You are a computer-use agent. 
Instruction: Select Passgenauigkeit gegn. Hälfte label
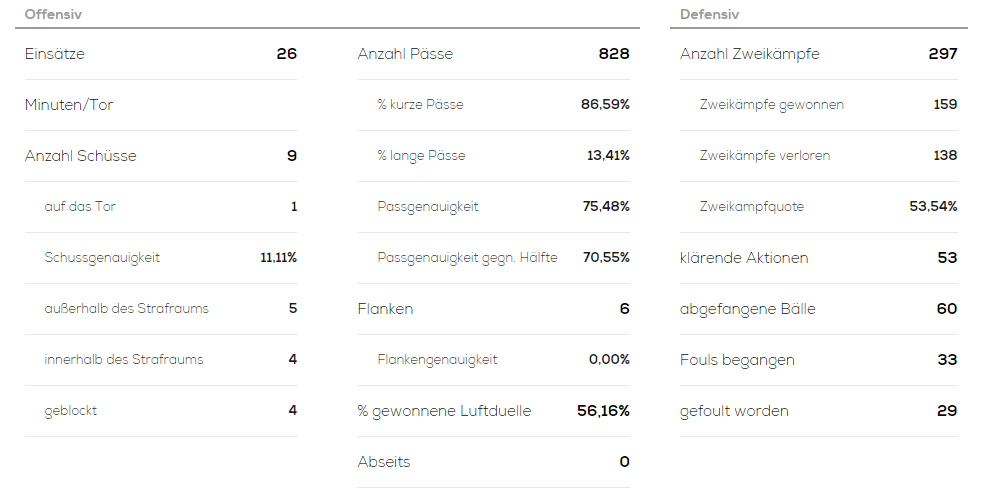coord(467,257)
